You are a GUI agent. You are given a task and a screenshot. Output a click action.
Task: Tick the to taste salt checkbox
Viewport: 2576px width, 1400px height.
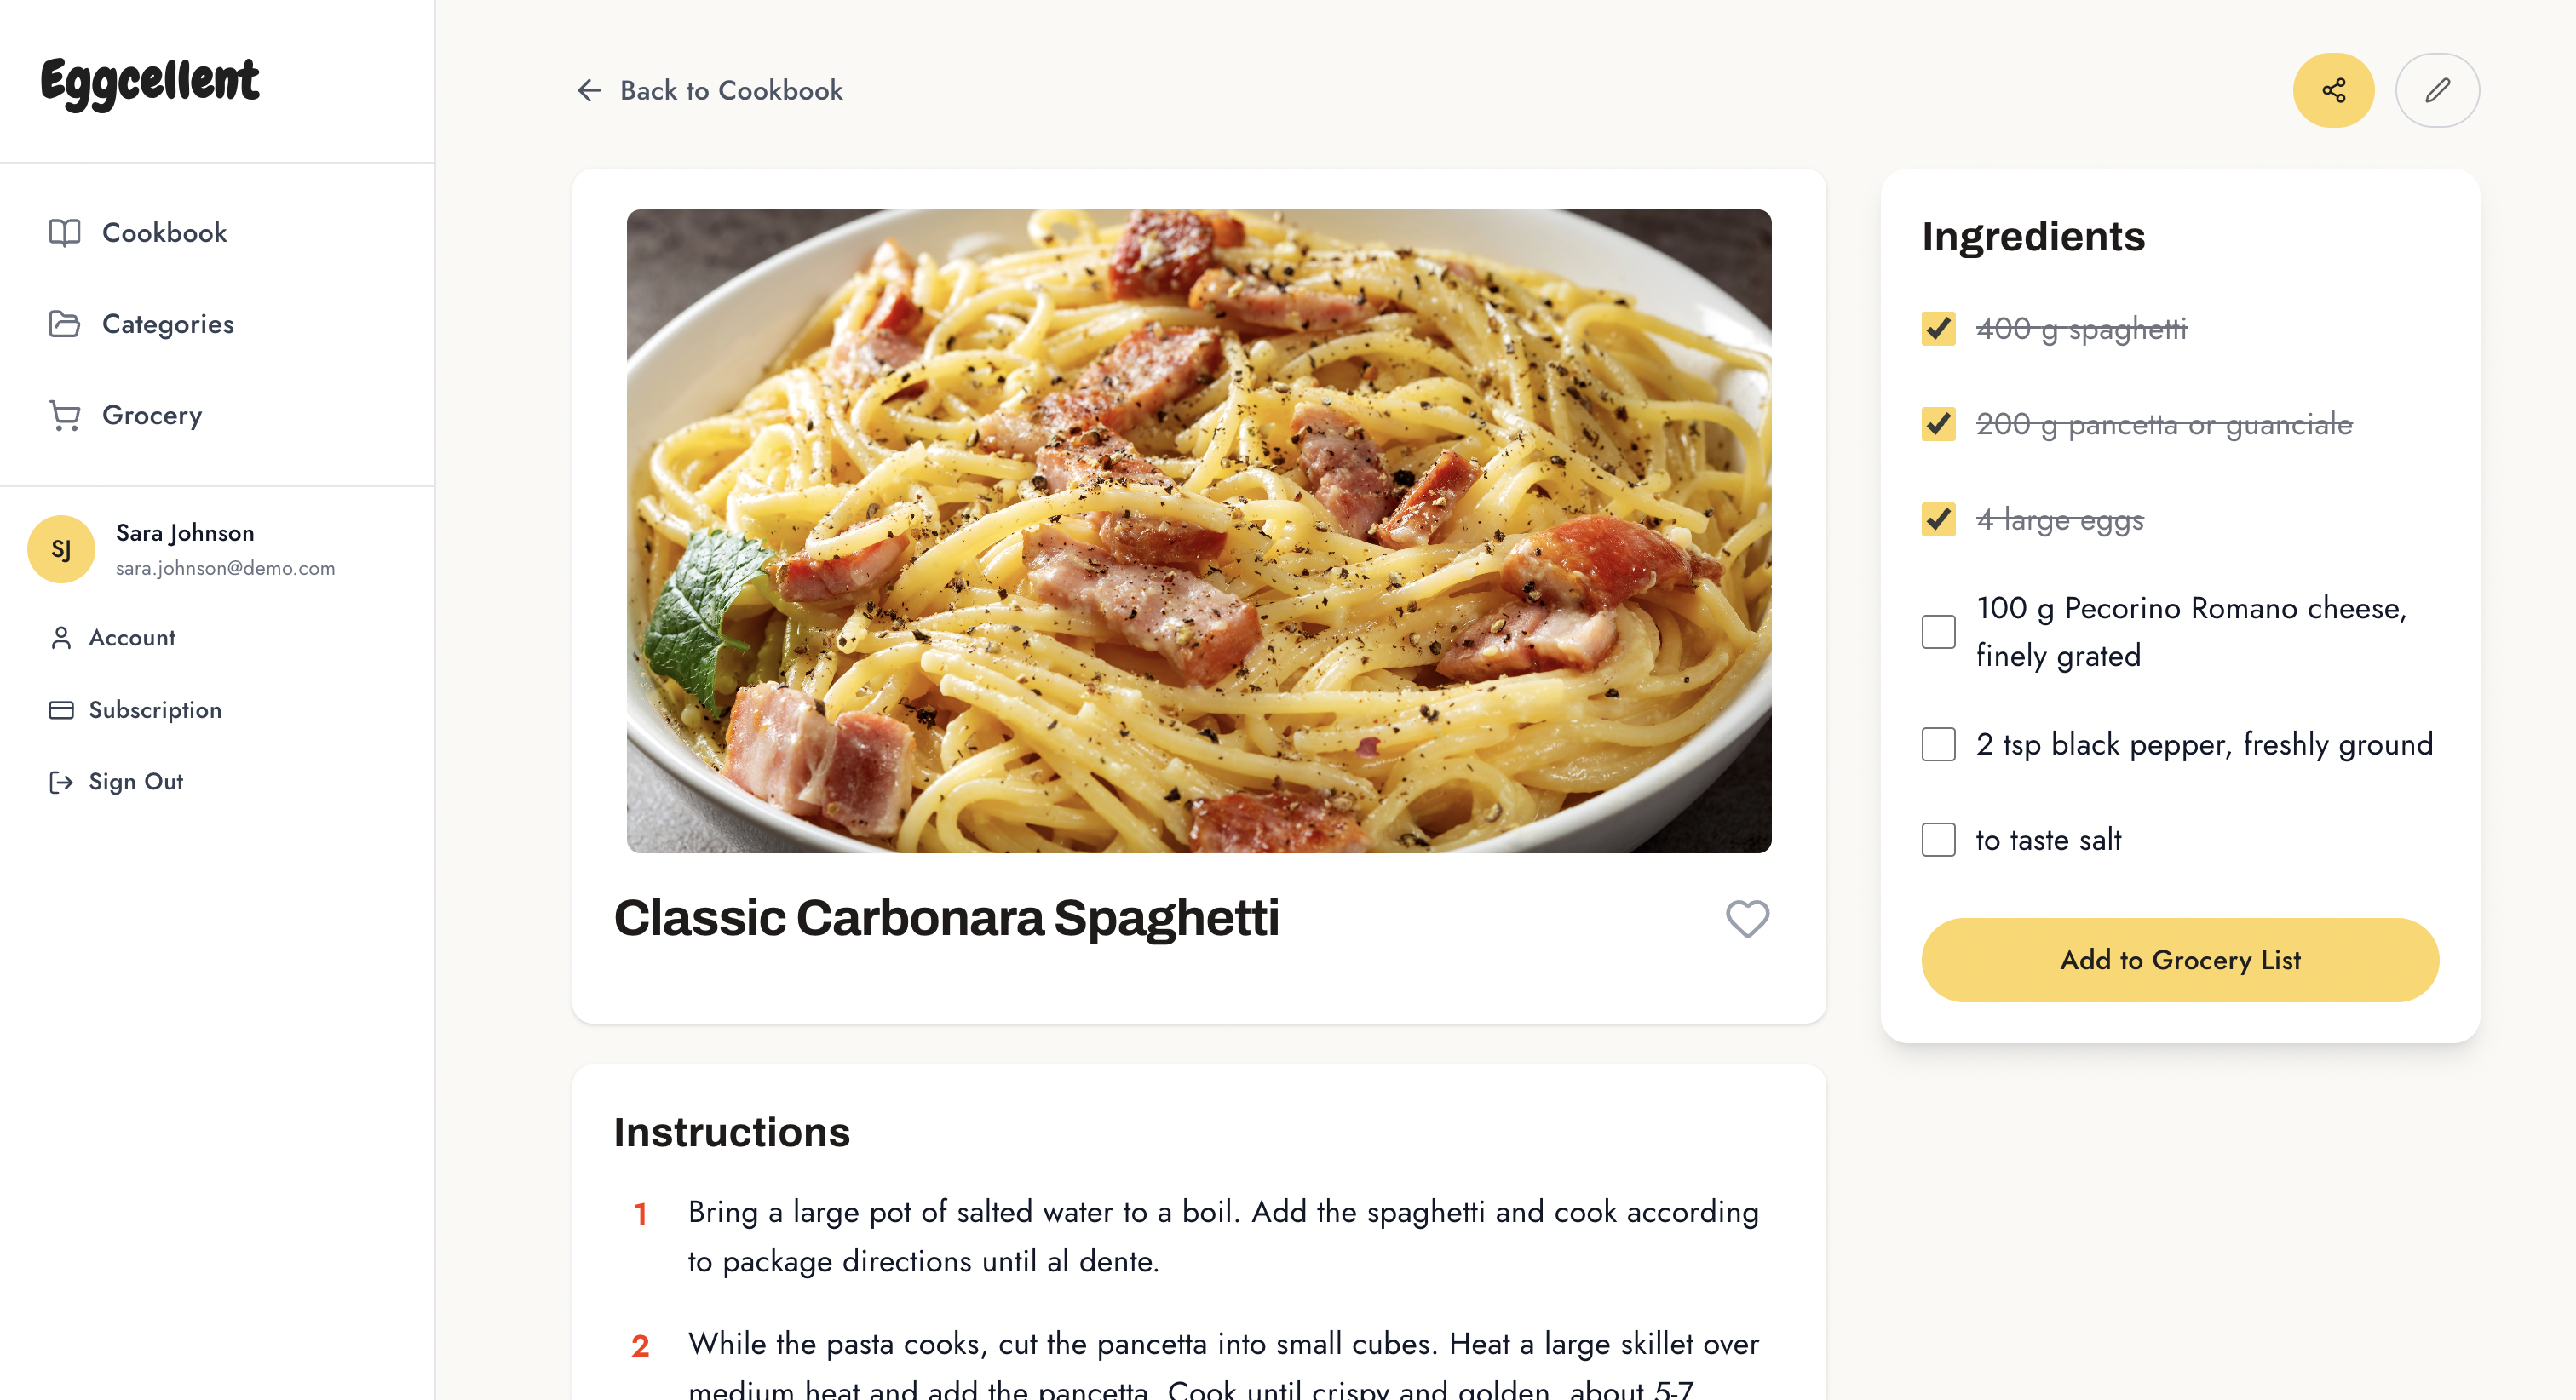click(1938, 840)
